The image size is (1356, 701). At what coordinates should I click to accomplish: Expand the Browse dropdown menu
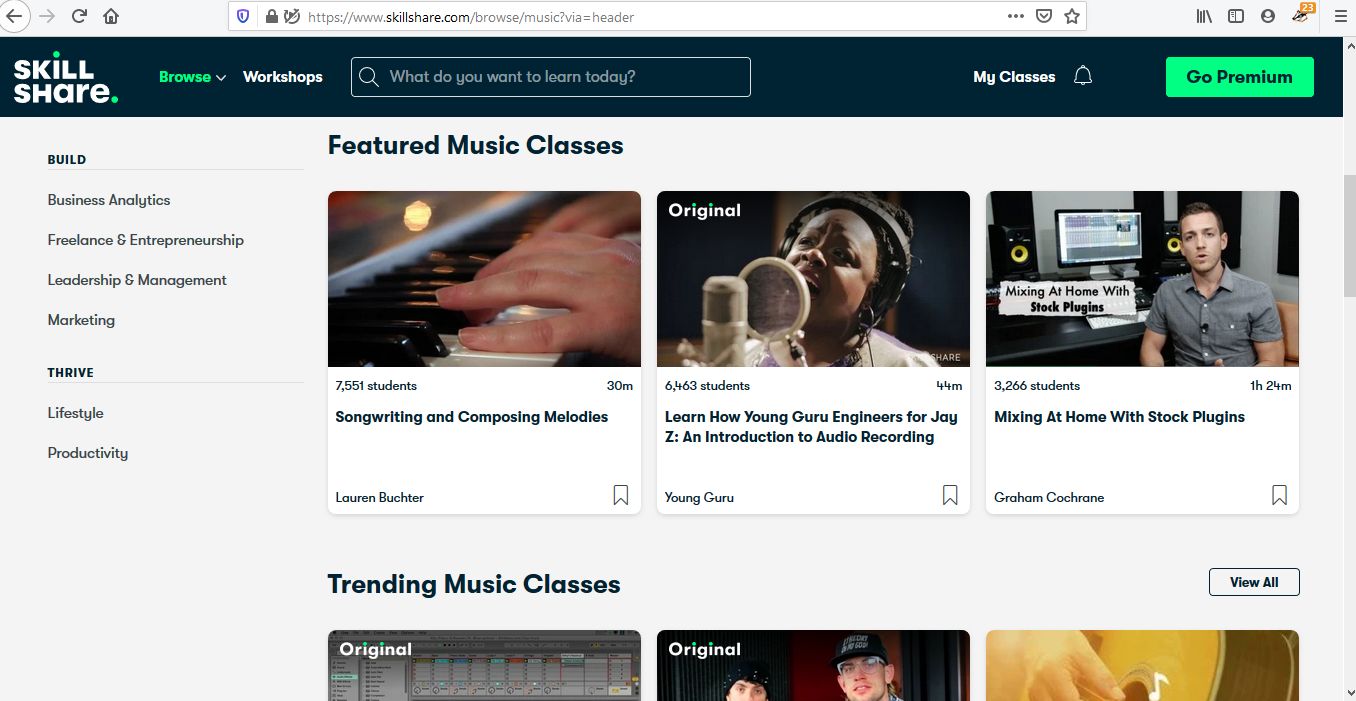pyautogui.click(x=192, y=77)
